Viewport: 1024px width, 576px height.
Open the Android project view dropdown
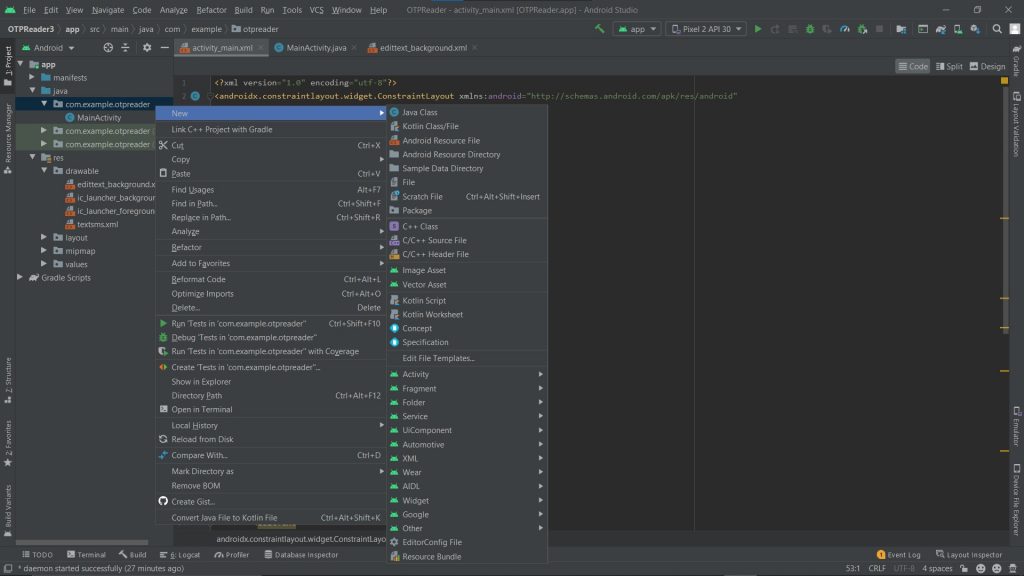[49, 48]
